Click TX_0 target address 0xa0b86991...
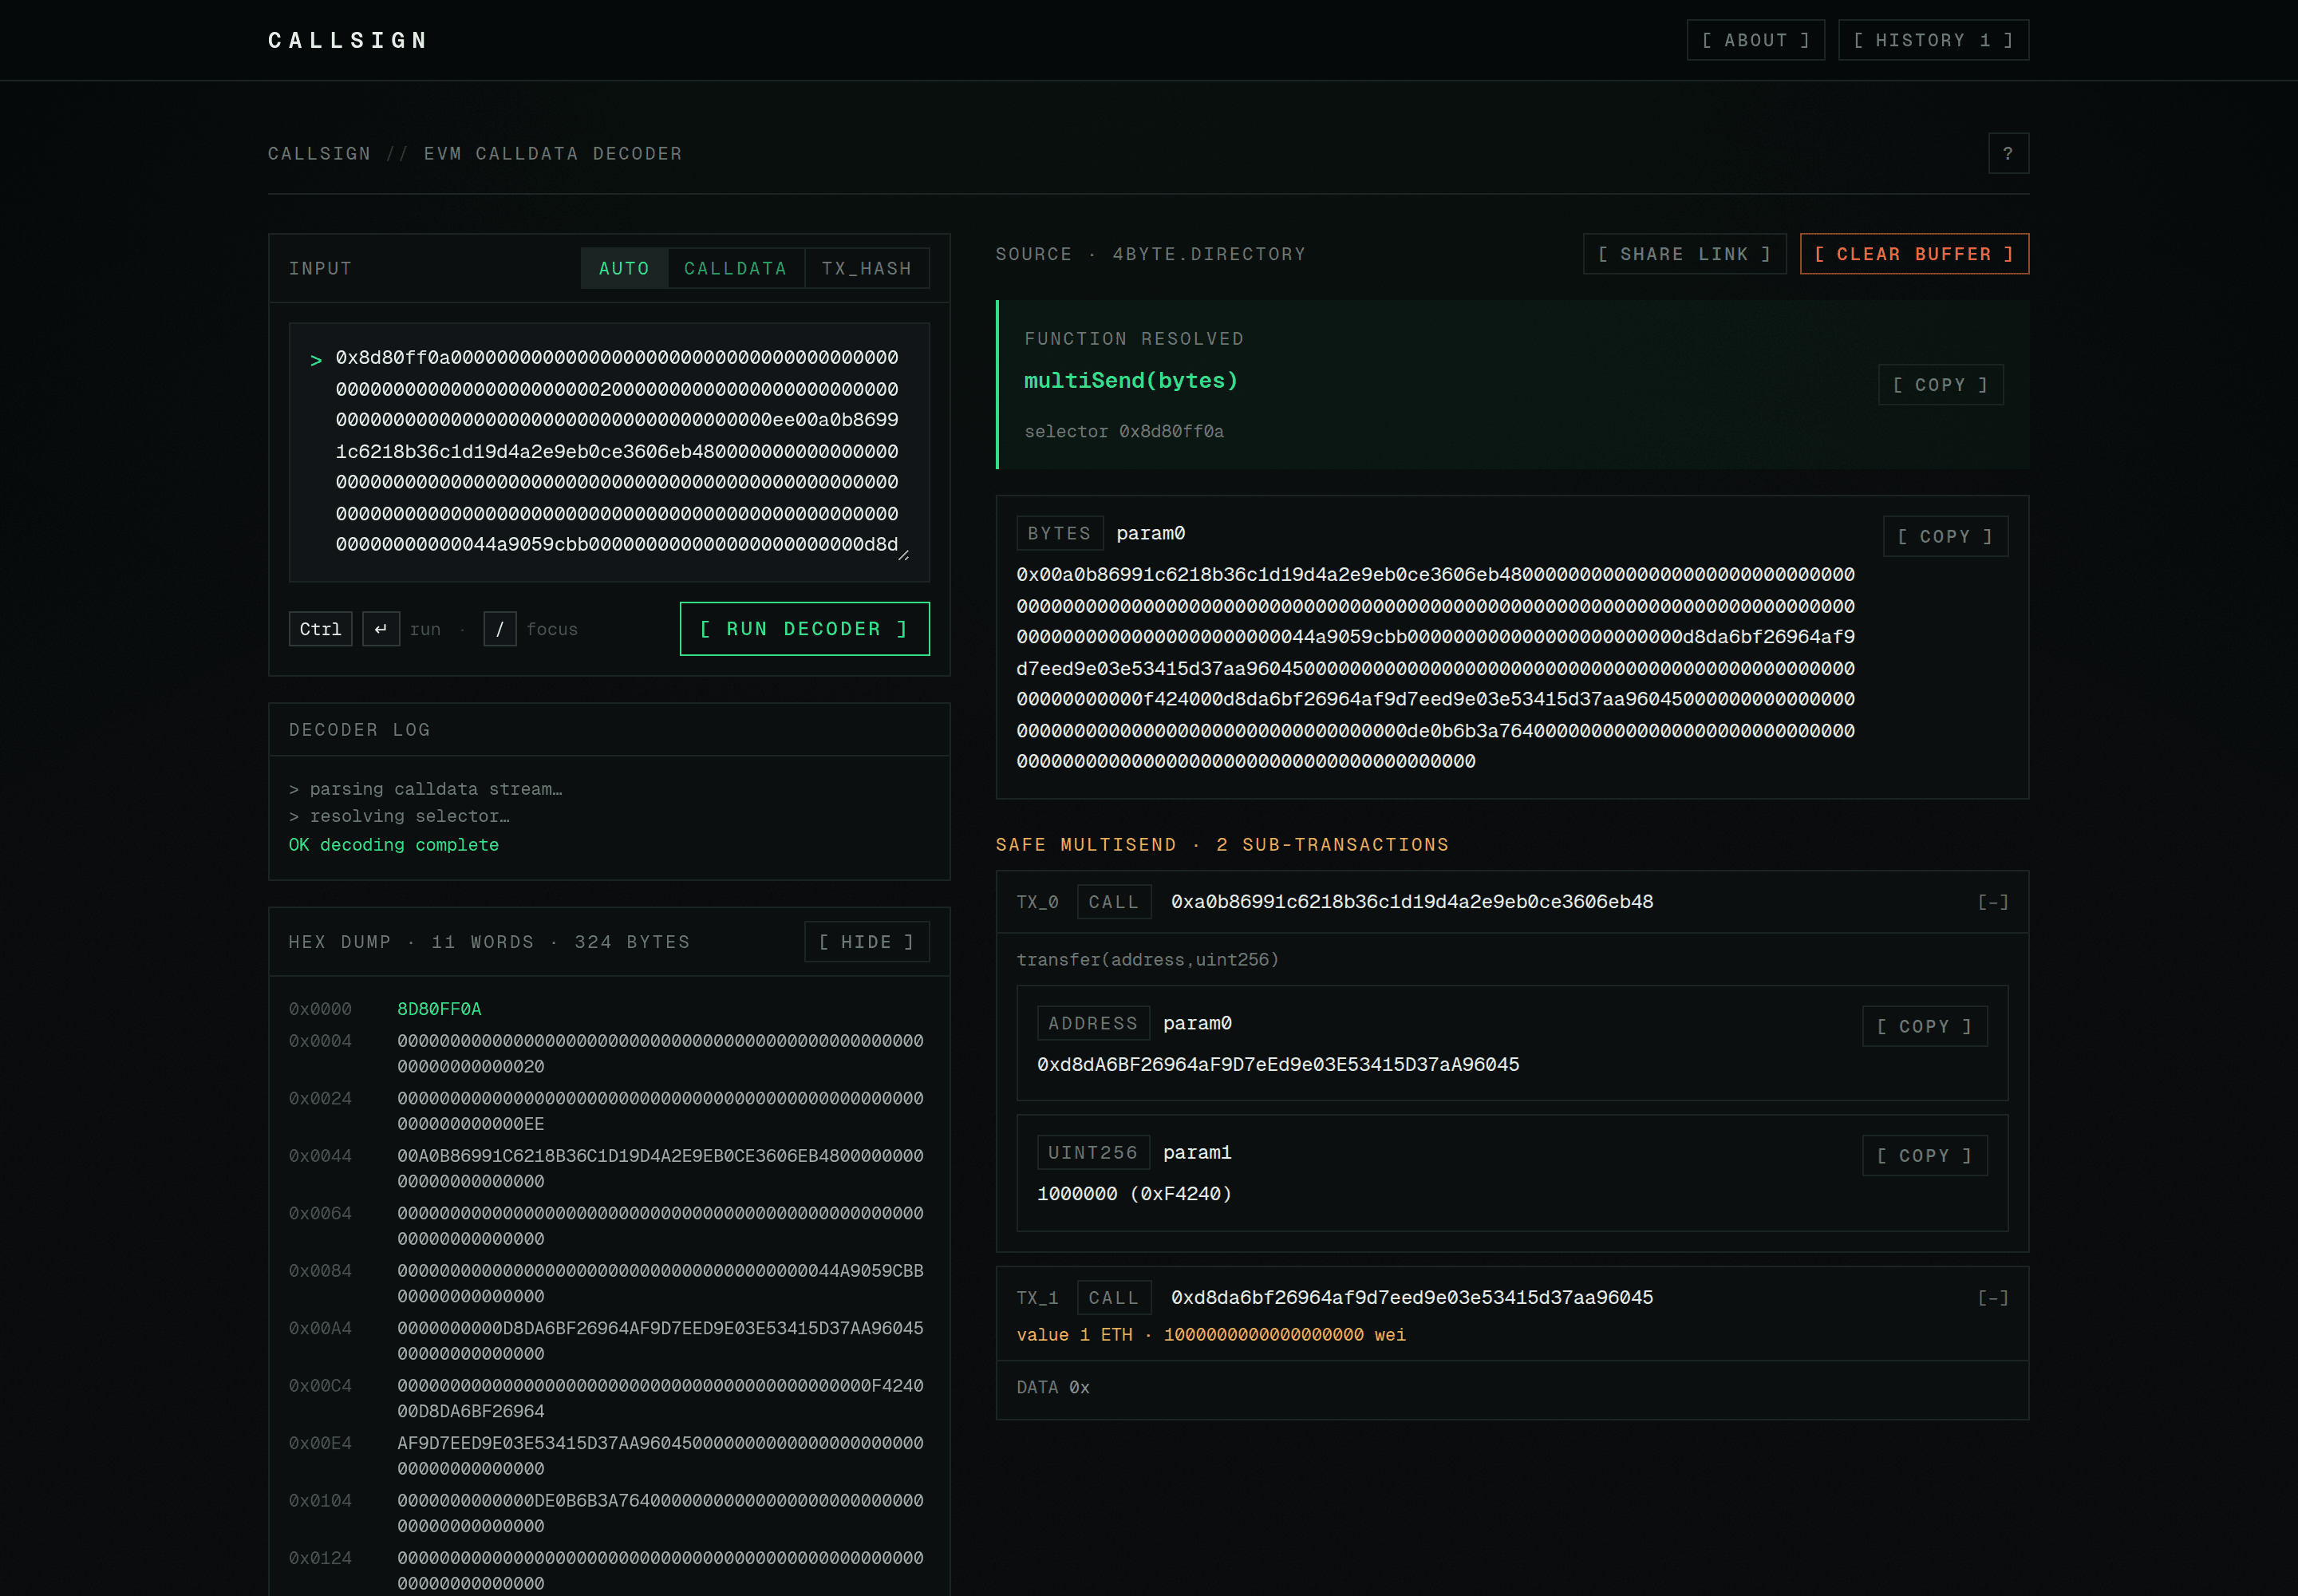 coord(1412,902)
